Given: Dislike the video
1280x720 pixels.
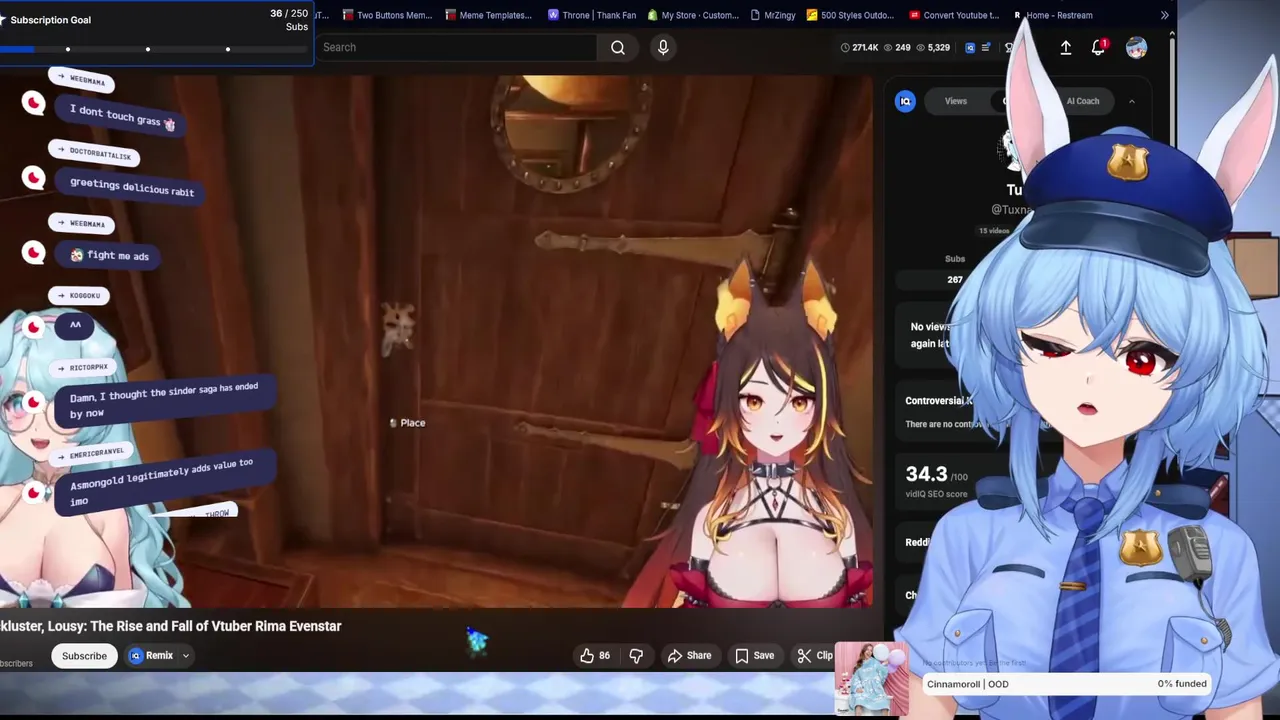Looking at the screenshot, I should [636, 655].
